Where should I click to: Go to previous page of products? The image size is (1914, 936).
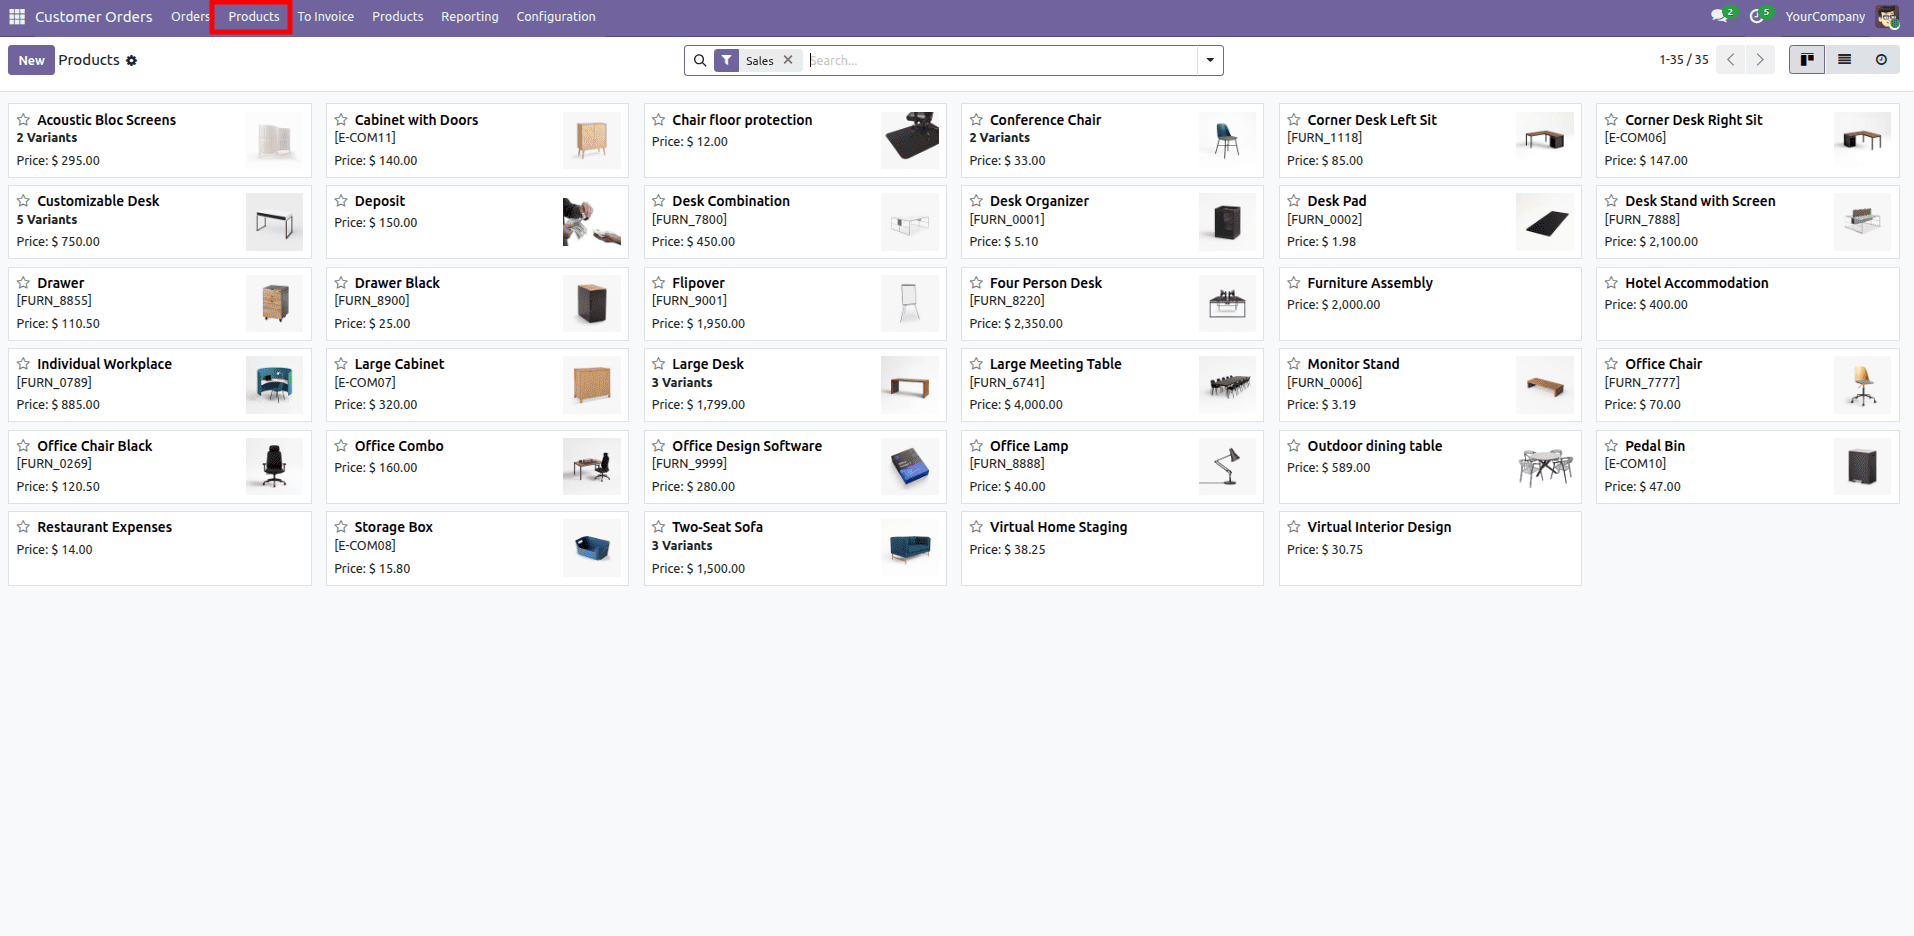(x=1730, y=59)
